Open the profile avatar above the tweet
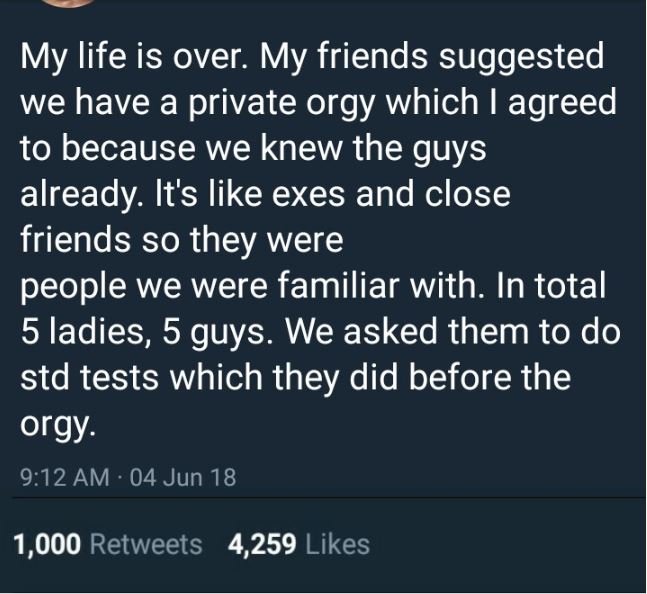This screenshot has width=647, height=594. (x=67, y=3)
